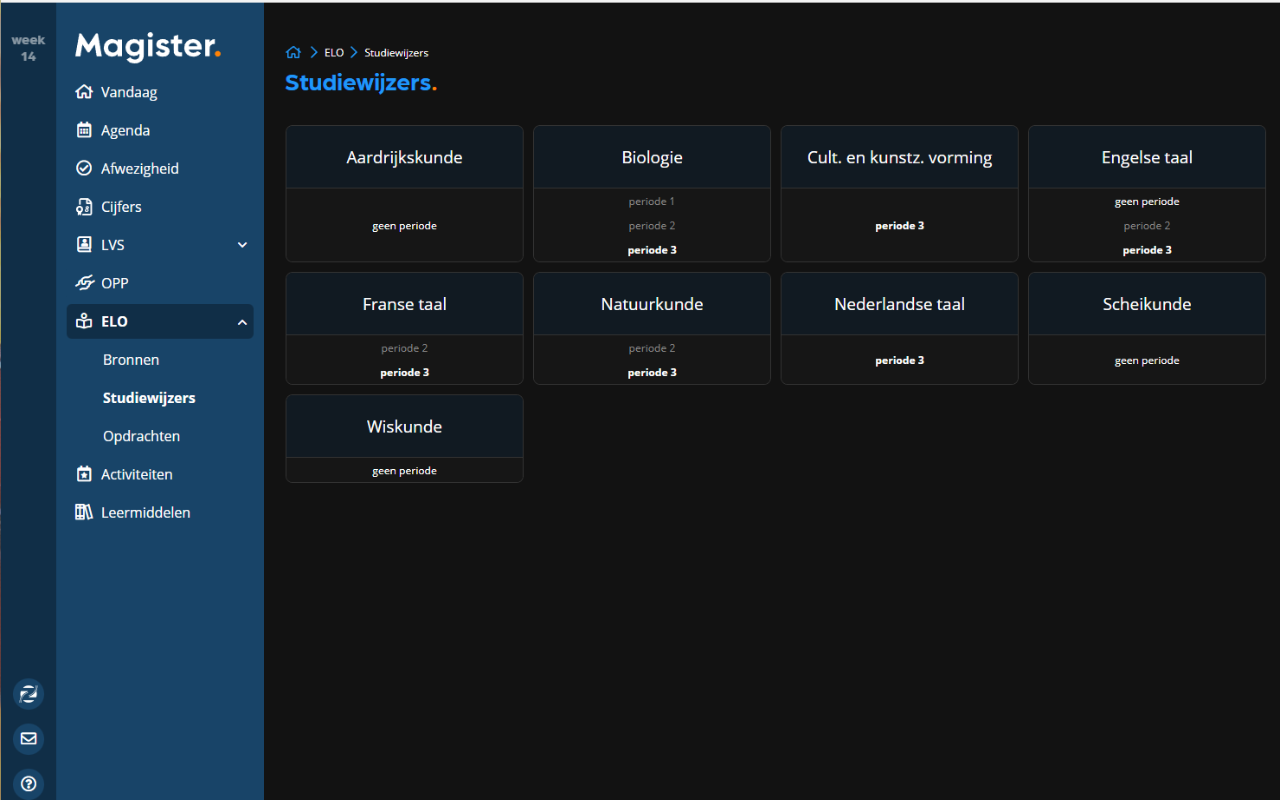
Task: Click the Afwezigheid checkmark icon
Action: coord(84,169)
